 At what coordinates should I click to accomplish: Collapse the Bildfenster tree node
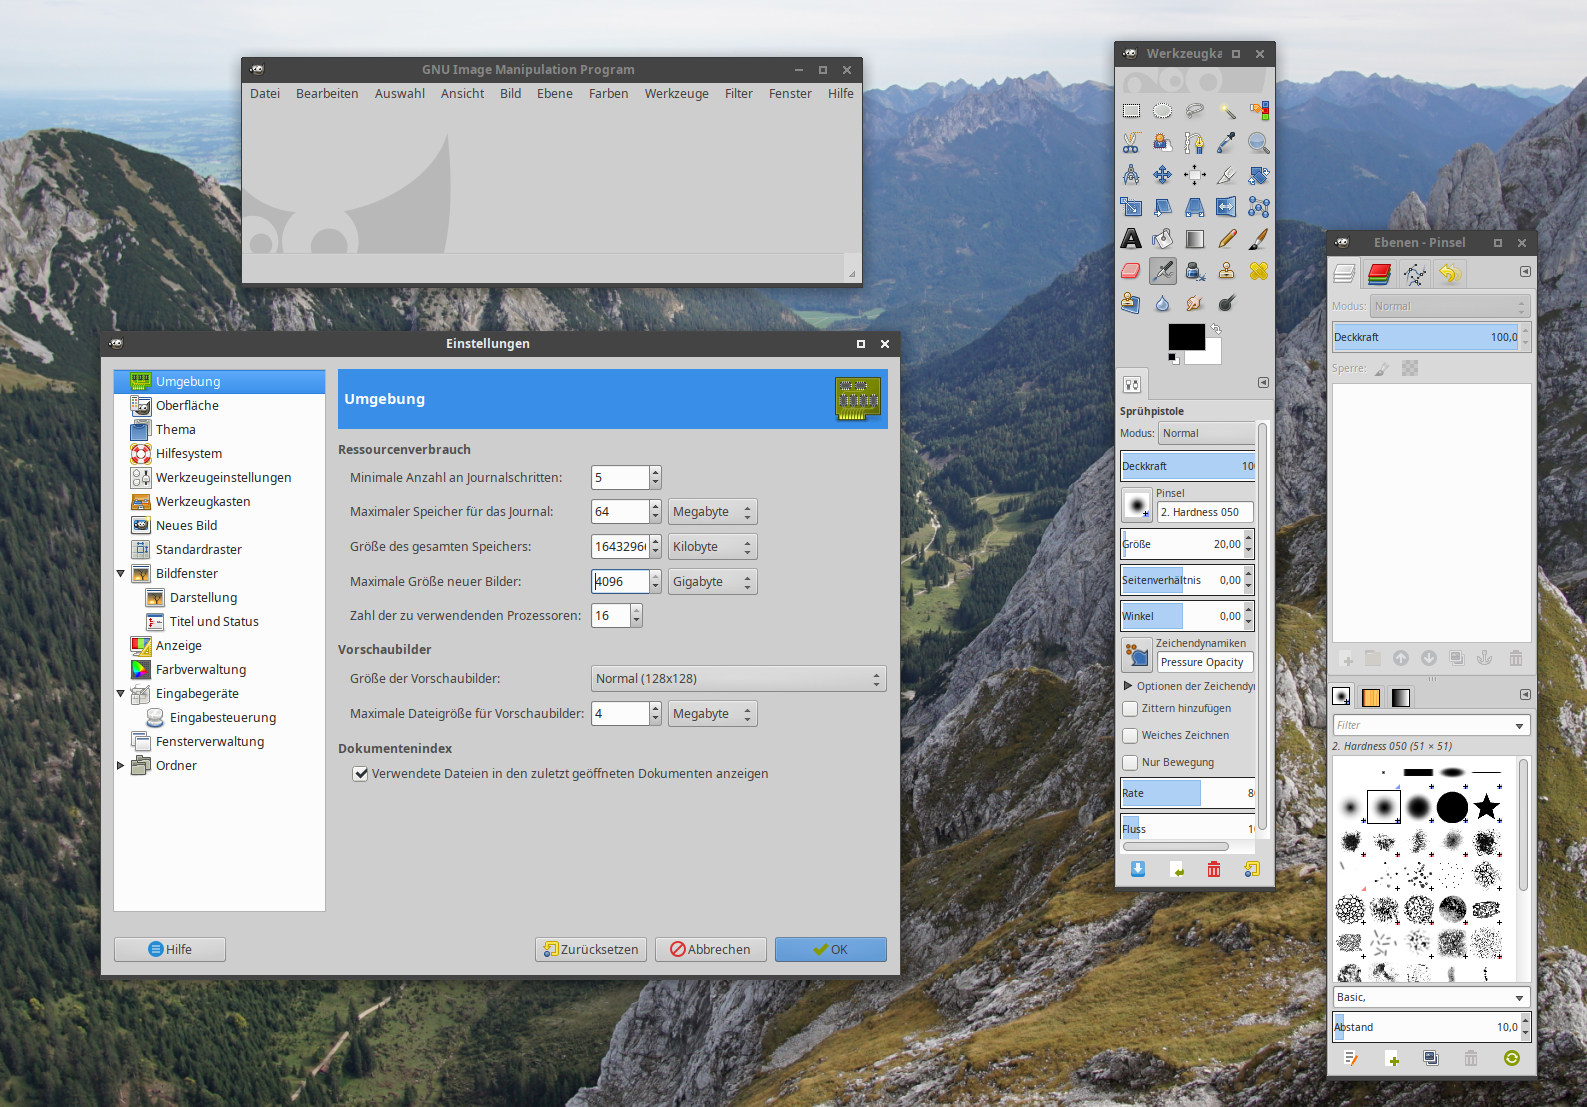121,573
